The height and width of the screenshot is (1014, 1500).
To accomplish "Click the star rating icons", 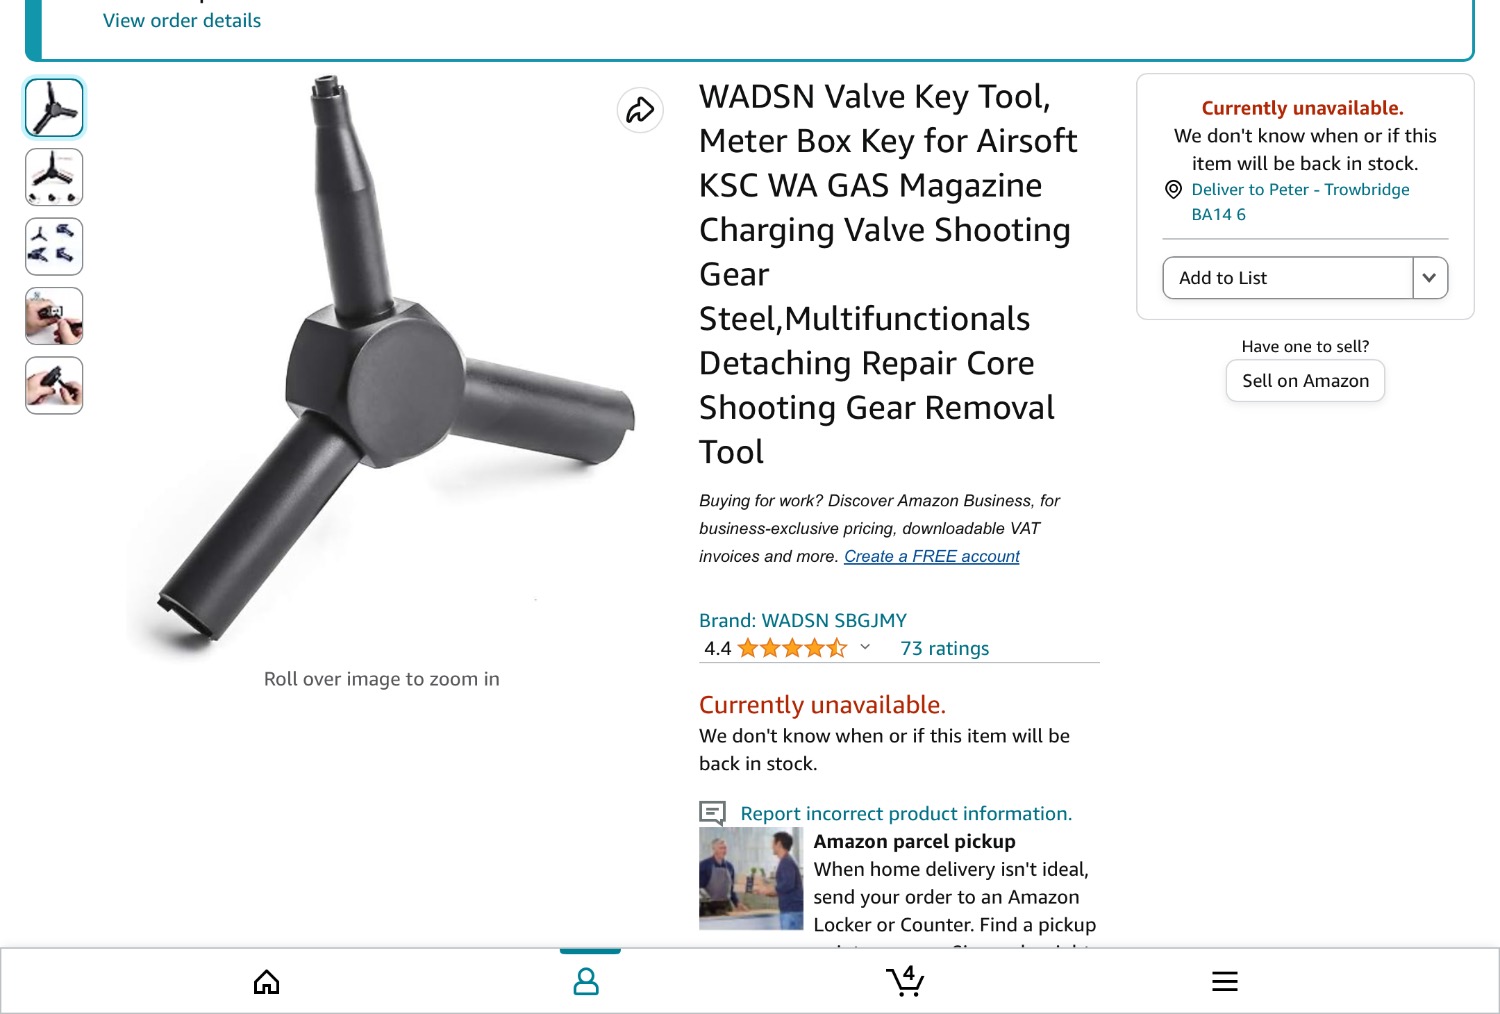I will tap(792, 648).
